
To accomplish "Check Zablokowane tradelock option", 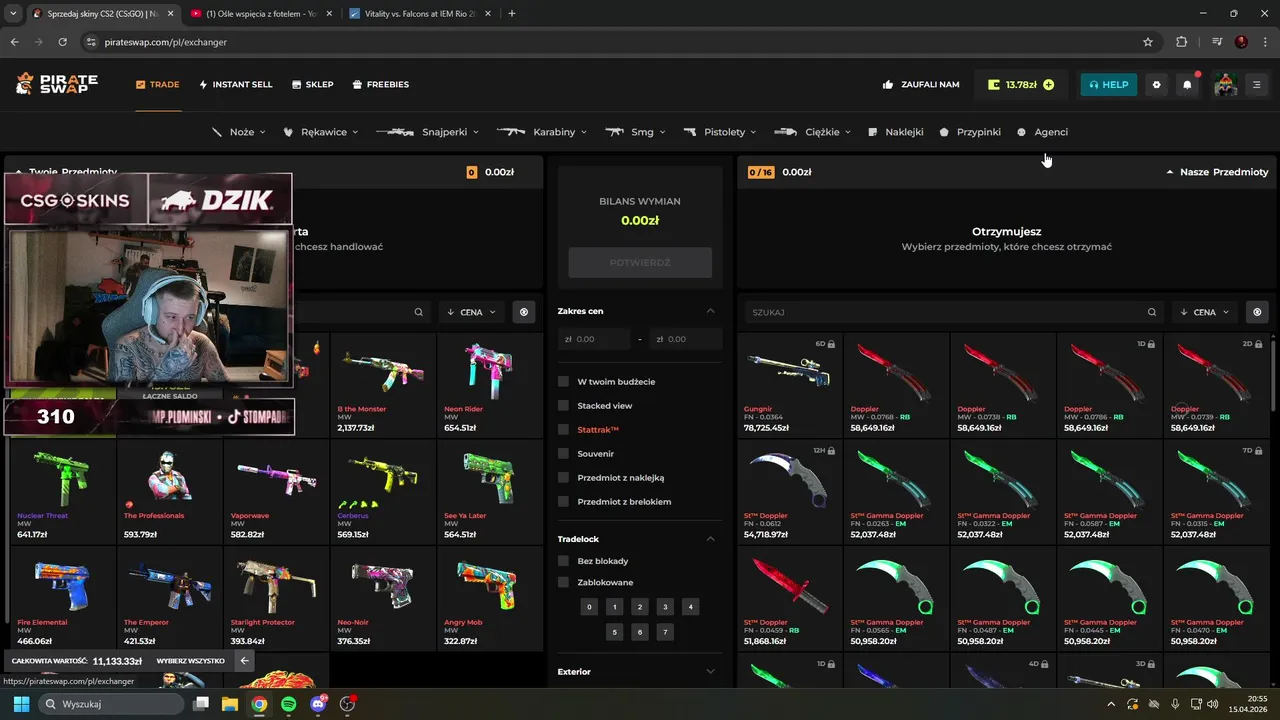I will 563,583.
